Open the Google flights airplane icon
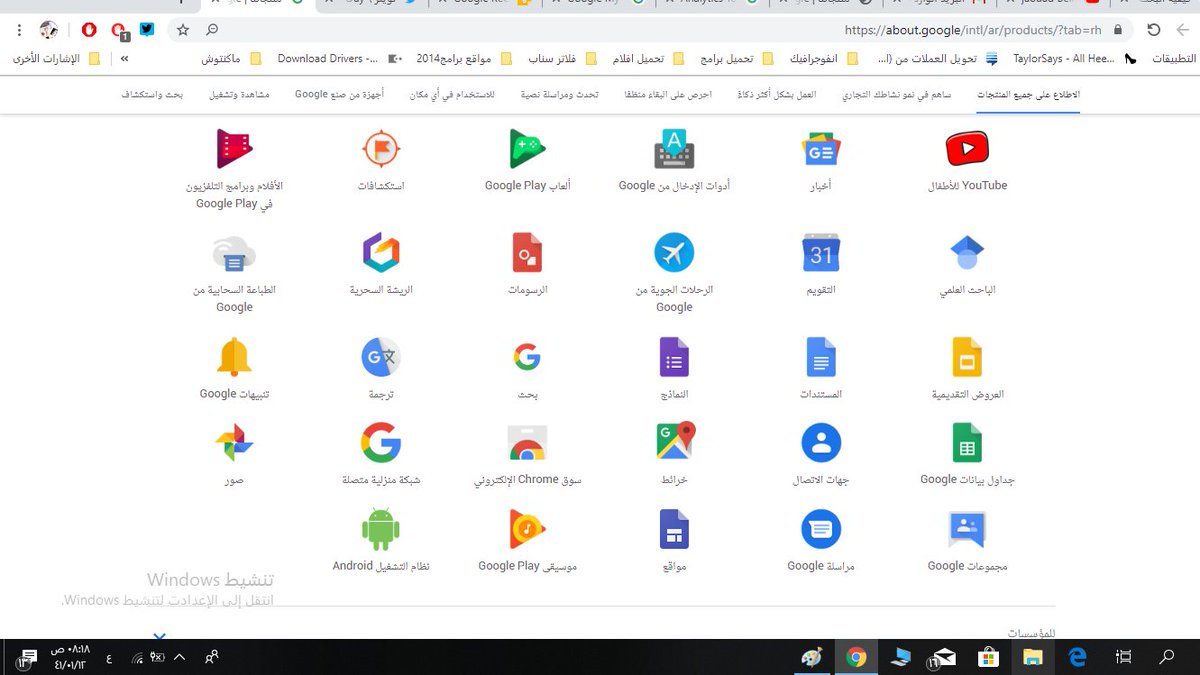This screenshot has height=675, width=1200. pos(674,253)
